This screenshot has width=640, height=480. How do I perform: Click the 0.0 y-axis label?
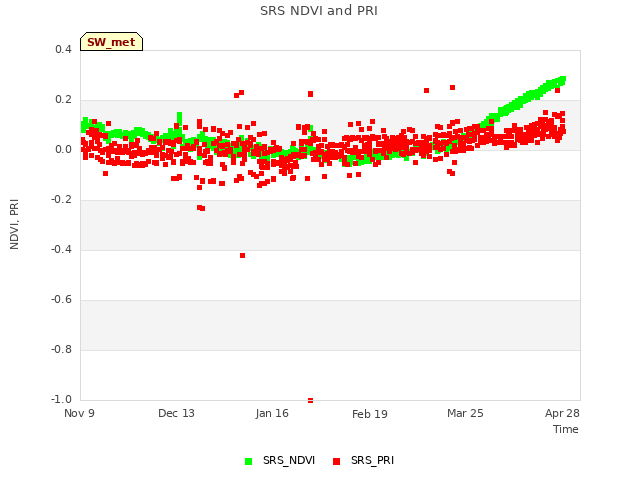coord(63,150)
